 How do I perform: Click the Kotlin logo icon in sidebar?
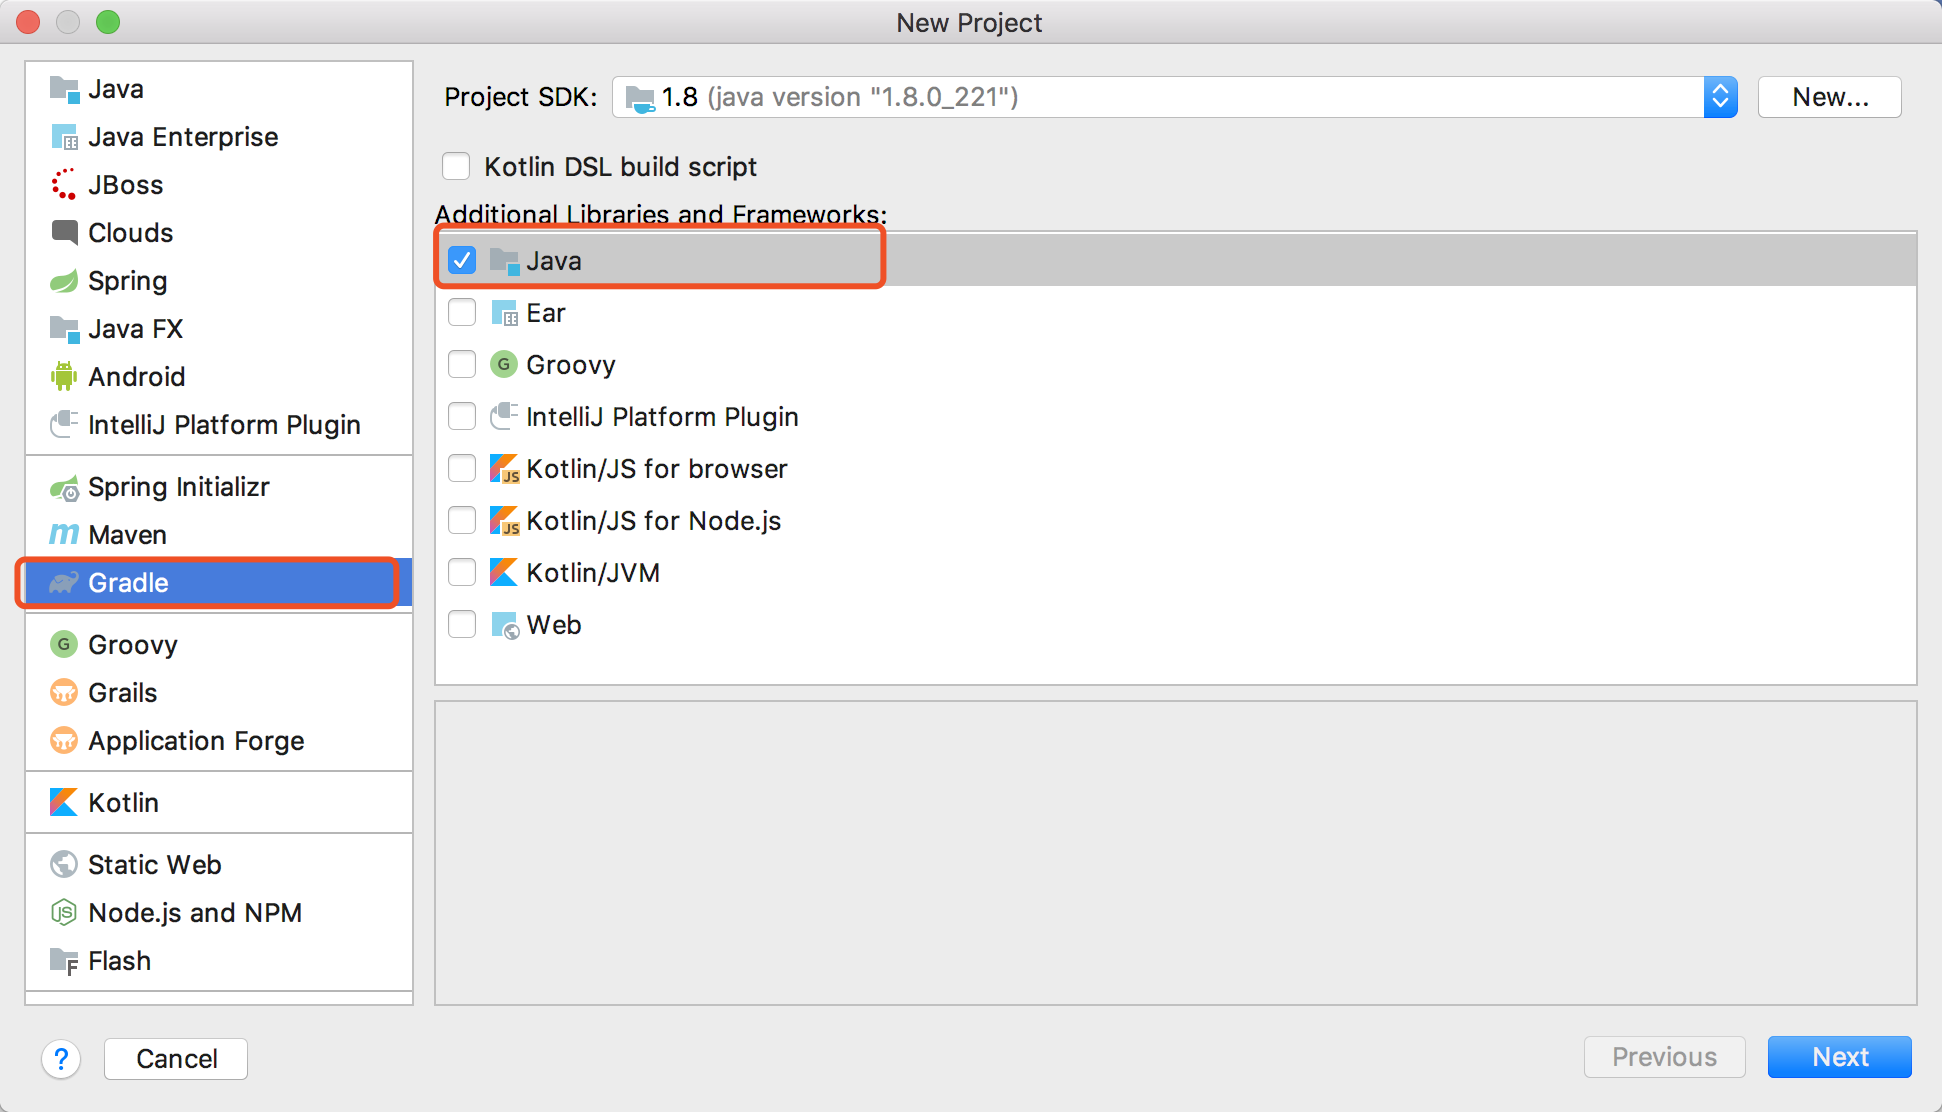point(64,803)
